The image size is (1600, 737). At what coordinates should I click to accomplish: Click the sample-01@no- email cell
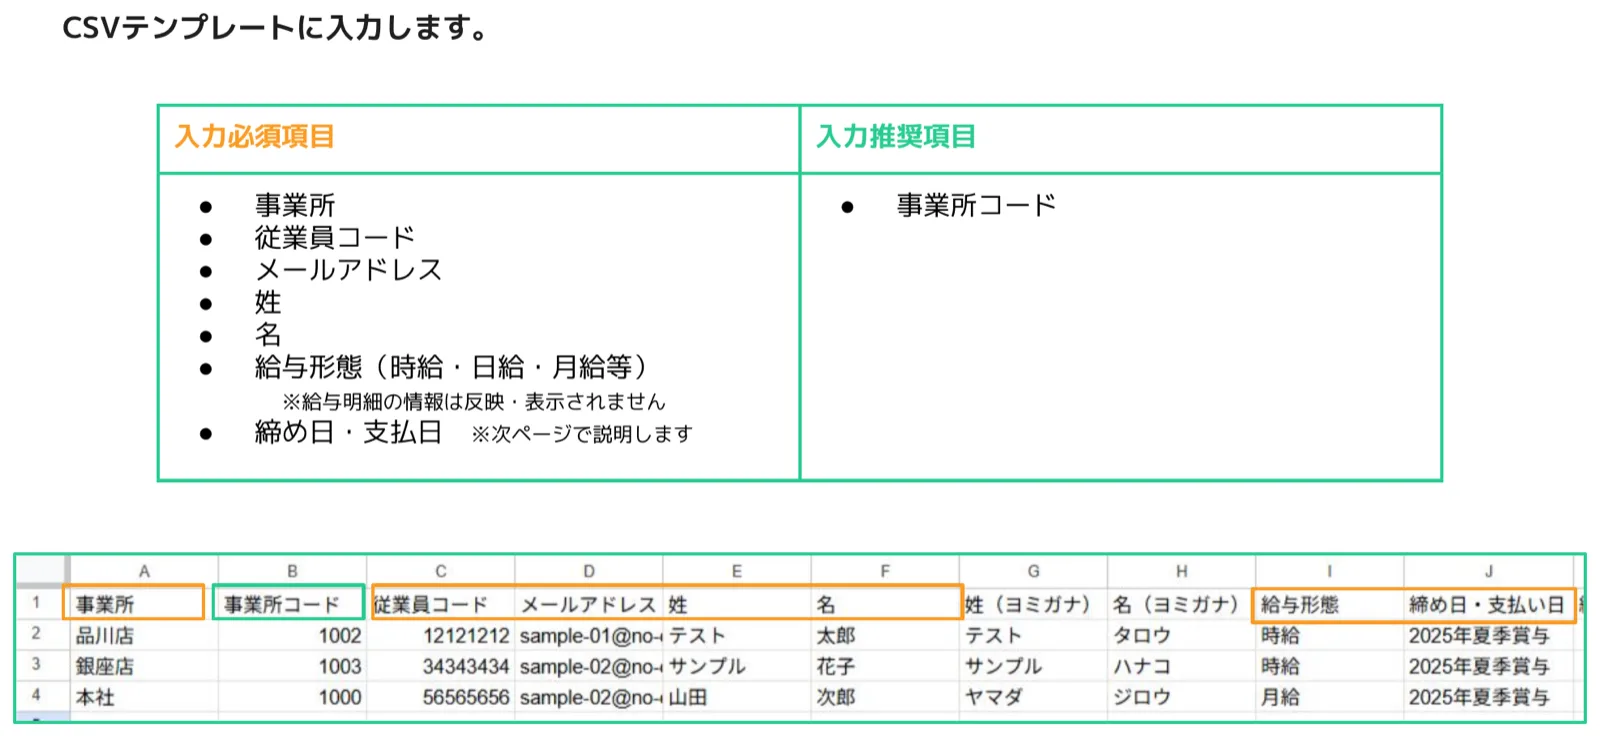[x=588, y=635]
